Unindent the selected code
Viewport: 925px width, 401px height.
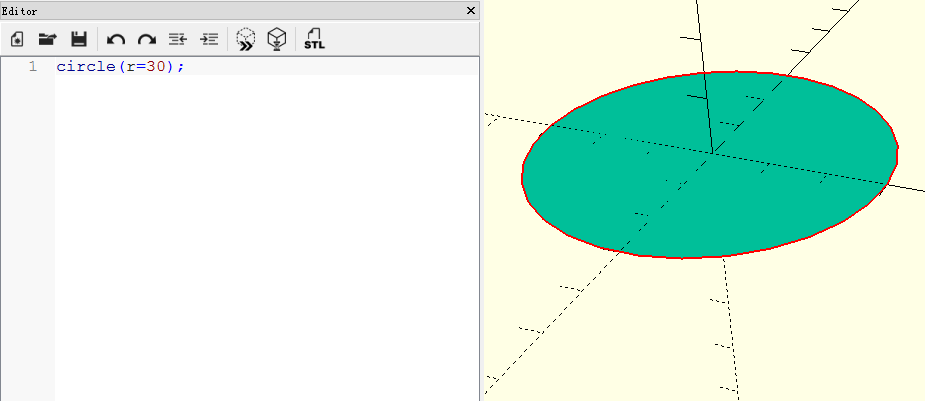click(178, 40)
